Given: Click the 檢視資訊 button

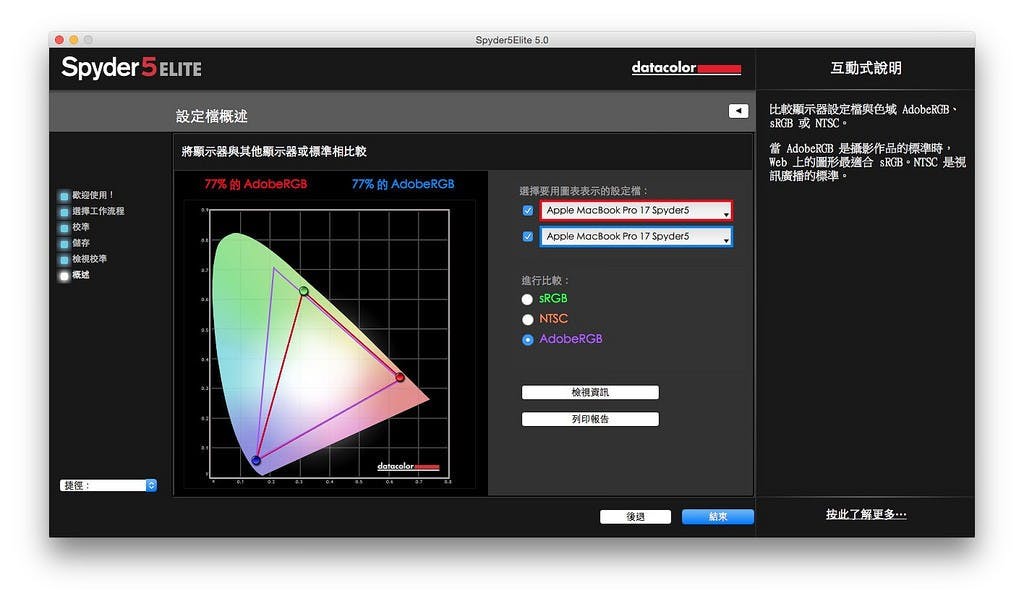Looking at the screenshot, I should [x=590, y=392].
